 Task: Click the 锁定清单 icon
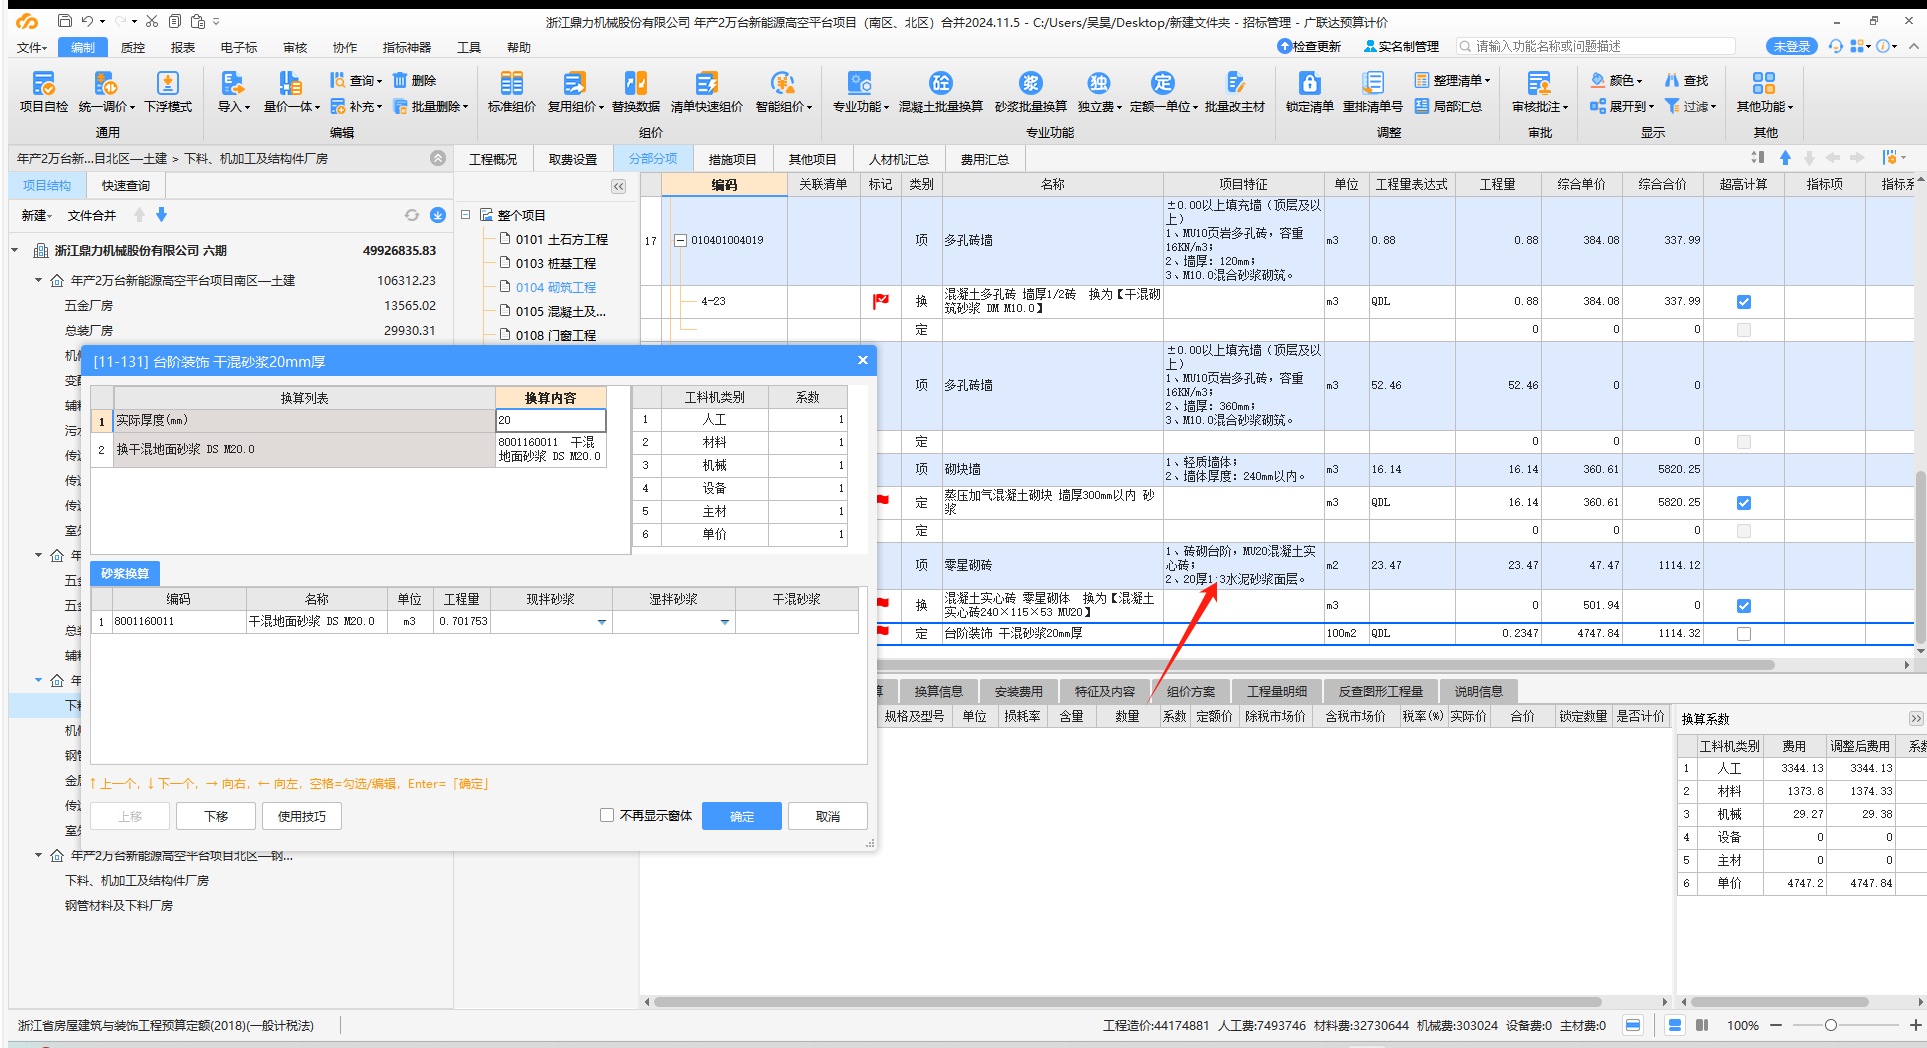pos(1310,91)
